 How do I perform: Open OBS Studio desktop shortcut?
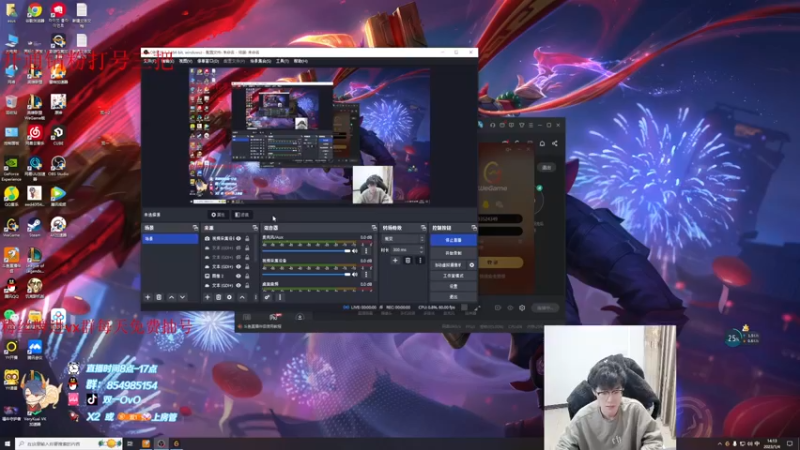pyautogui.click(x=58, y=165)
